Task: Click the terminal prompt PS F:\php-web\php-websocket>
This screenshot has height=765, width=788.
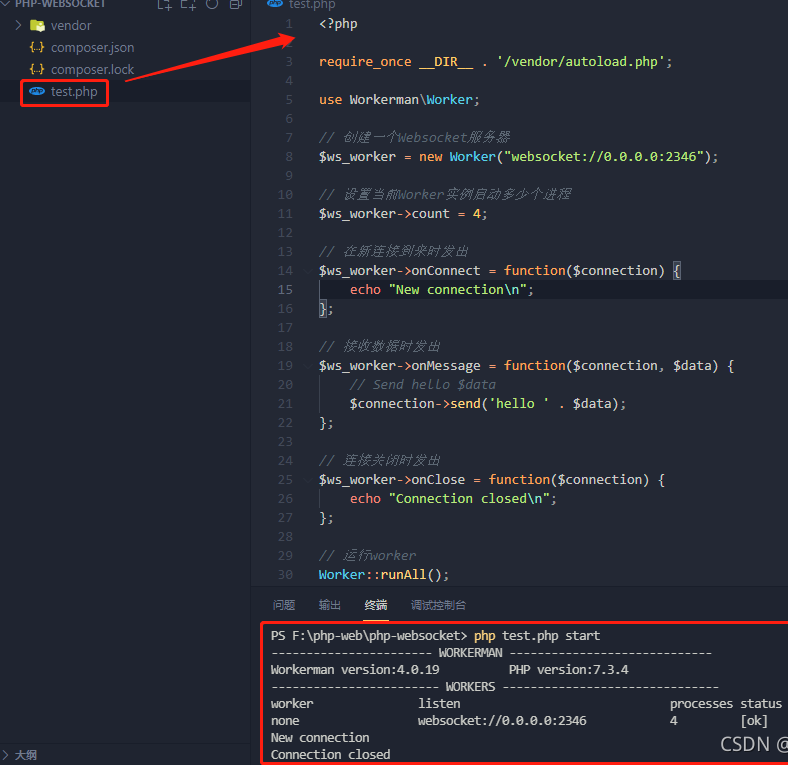Action: click(x=369, y=636)
